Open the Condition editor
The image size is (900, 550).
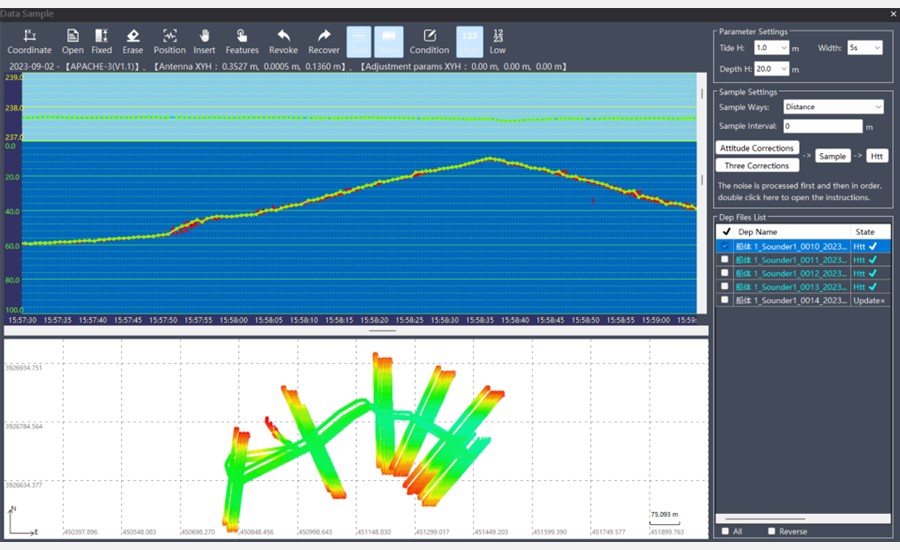[429, 41]
